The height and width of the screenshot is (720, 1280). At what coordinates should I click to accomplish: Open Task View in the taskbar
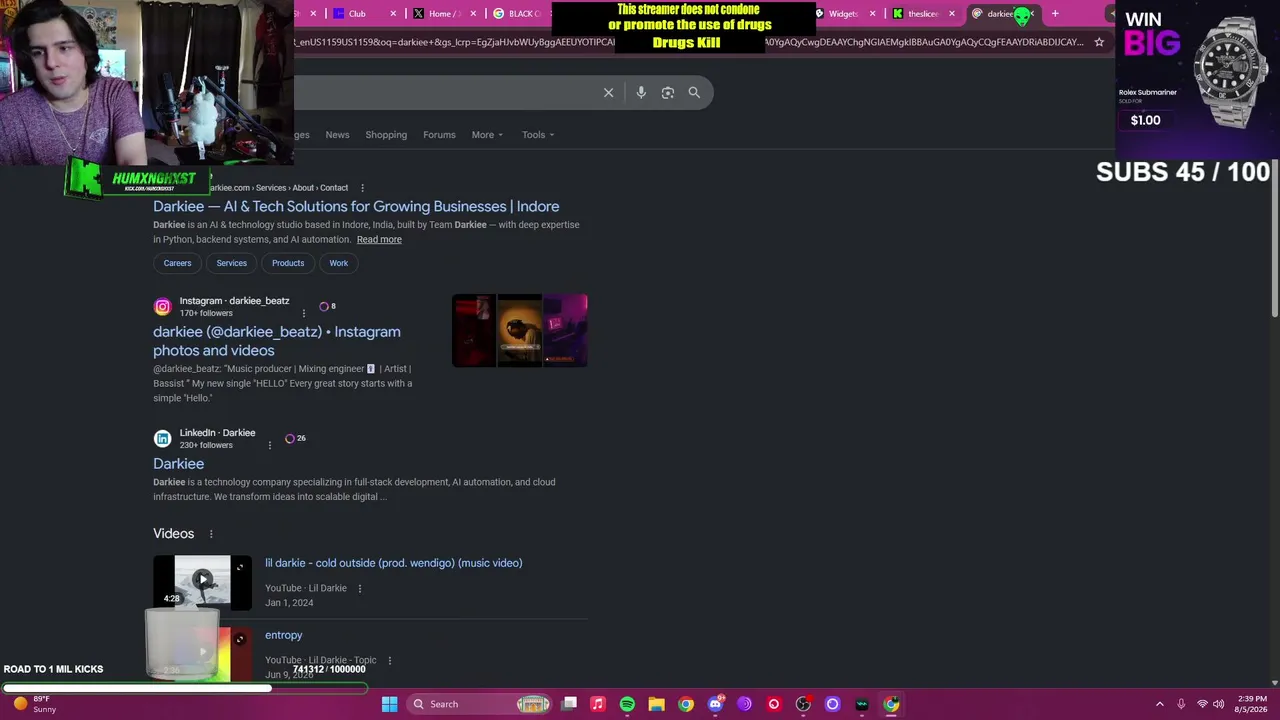(x=569, y=704)
